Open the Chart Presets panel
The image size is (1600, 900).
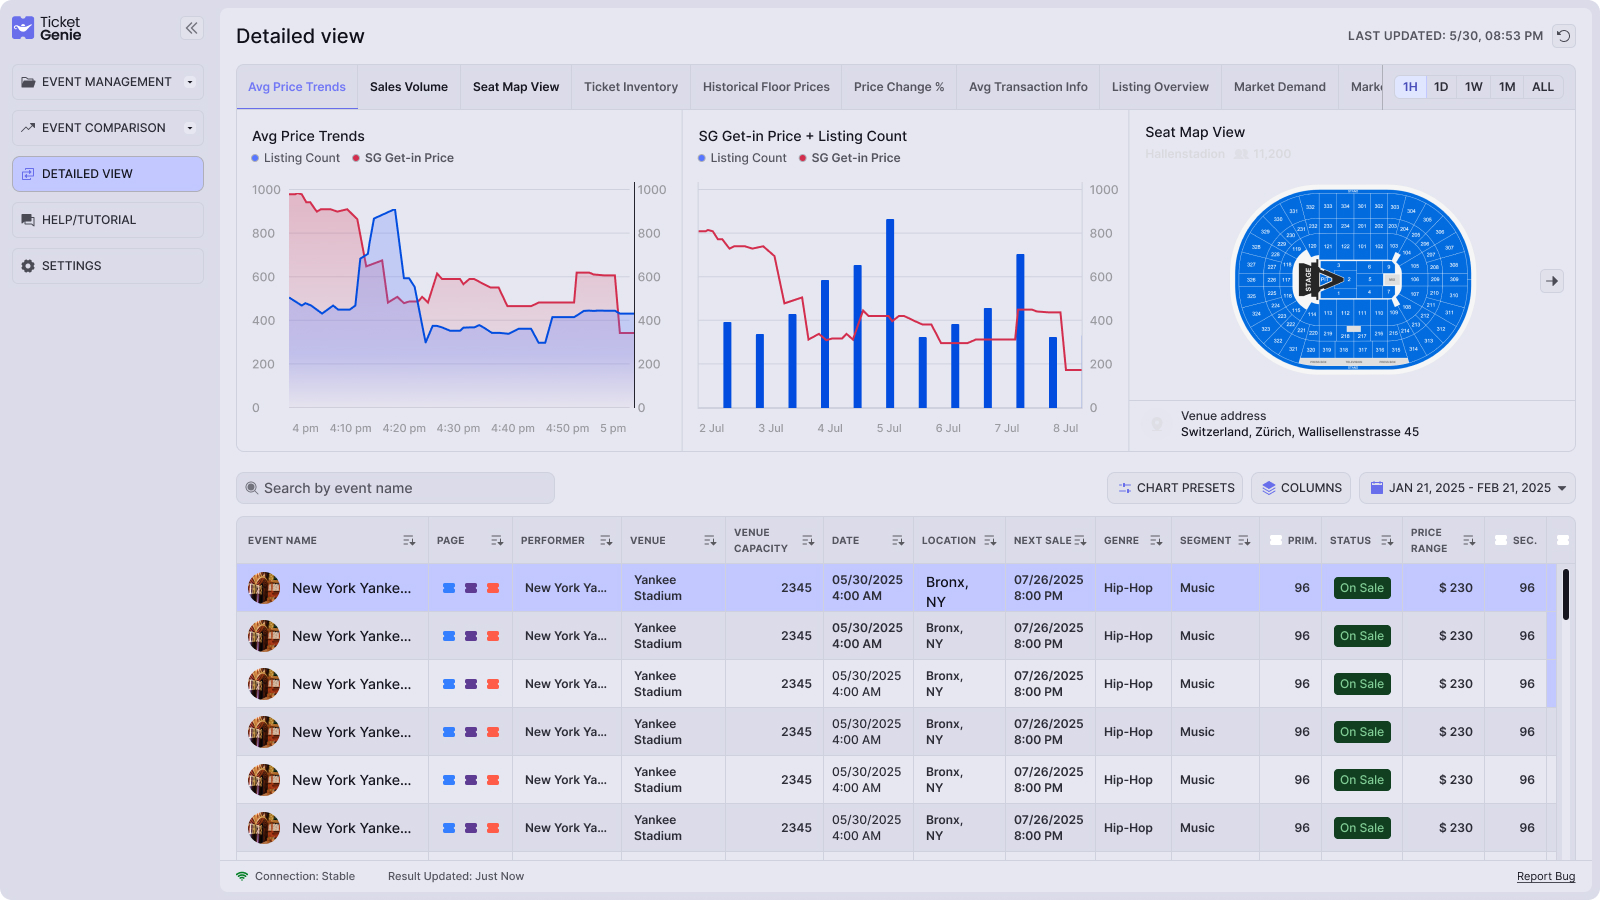(1175, 487)
